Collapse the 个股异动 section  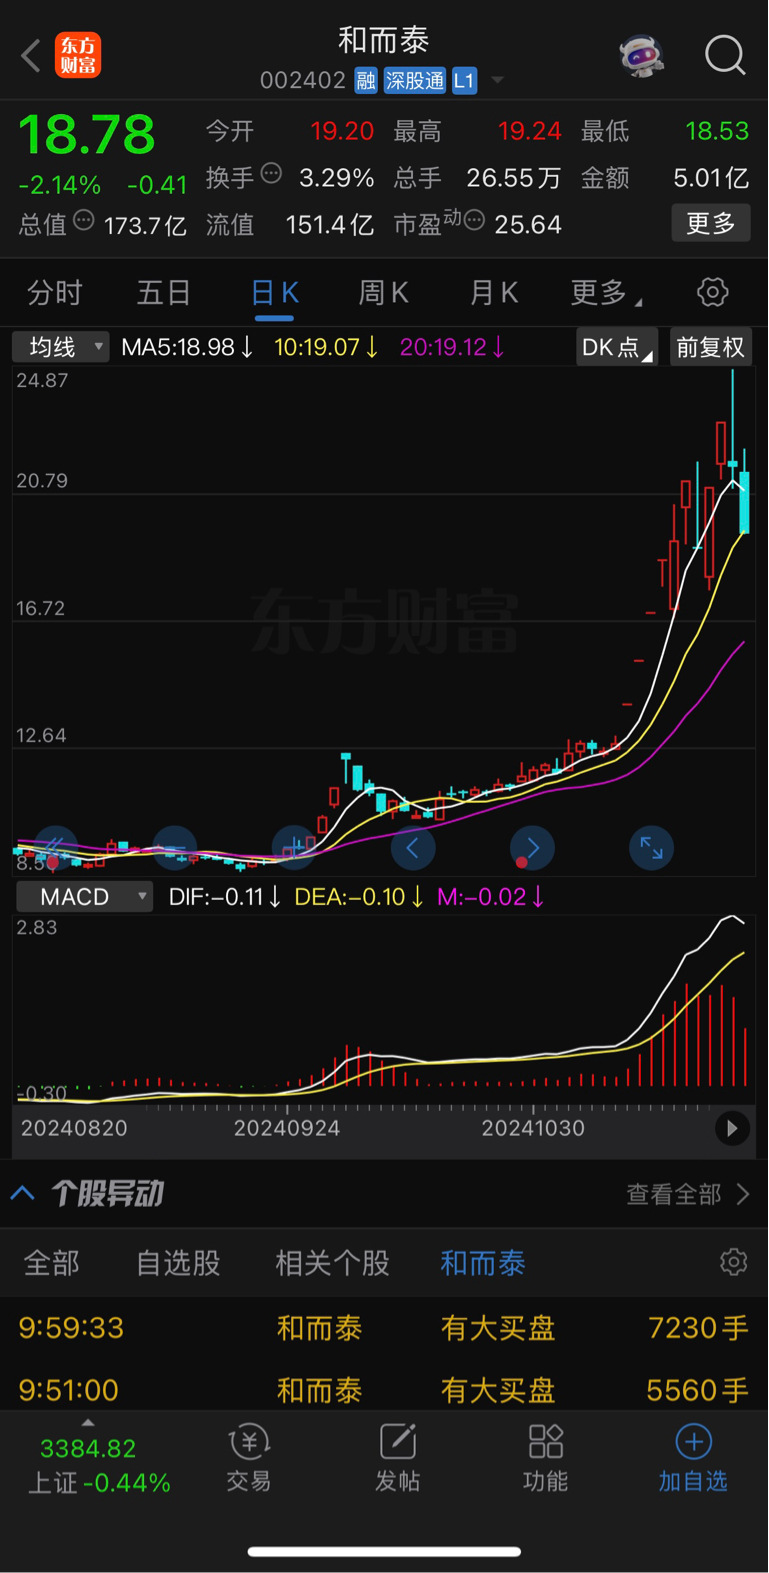pos(23,1193)
